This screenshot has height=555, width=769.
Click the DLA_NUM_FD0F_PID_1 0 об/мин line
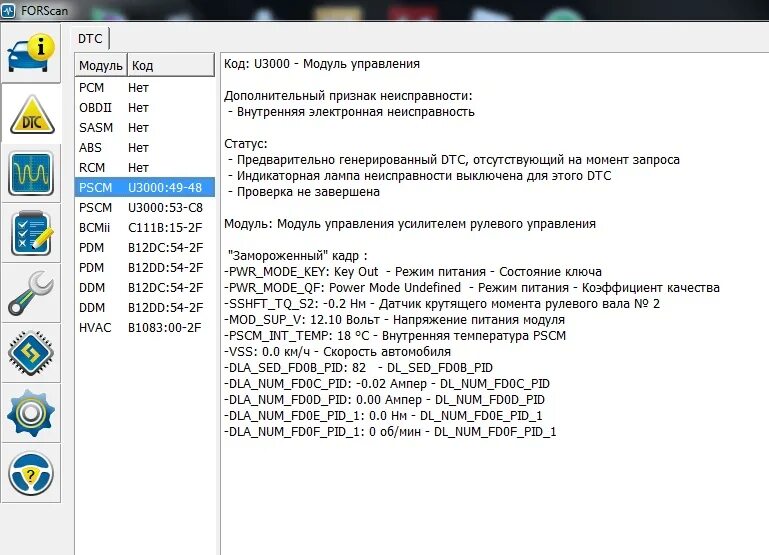390,432
